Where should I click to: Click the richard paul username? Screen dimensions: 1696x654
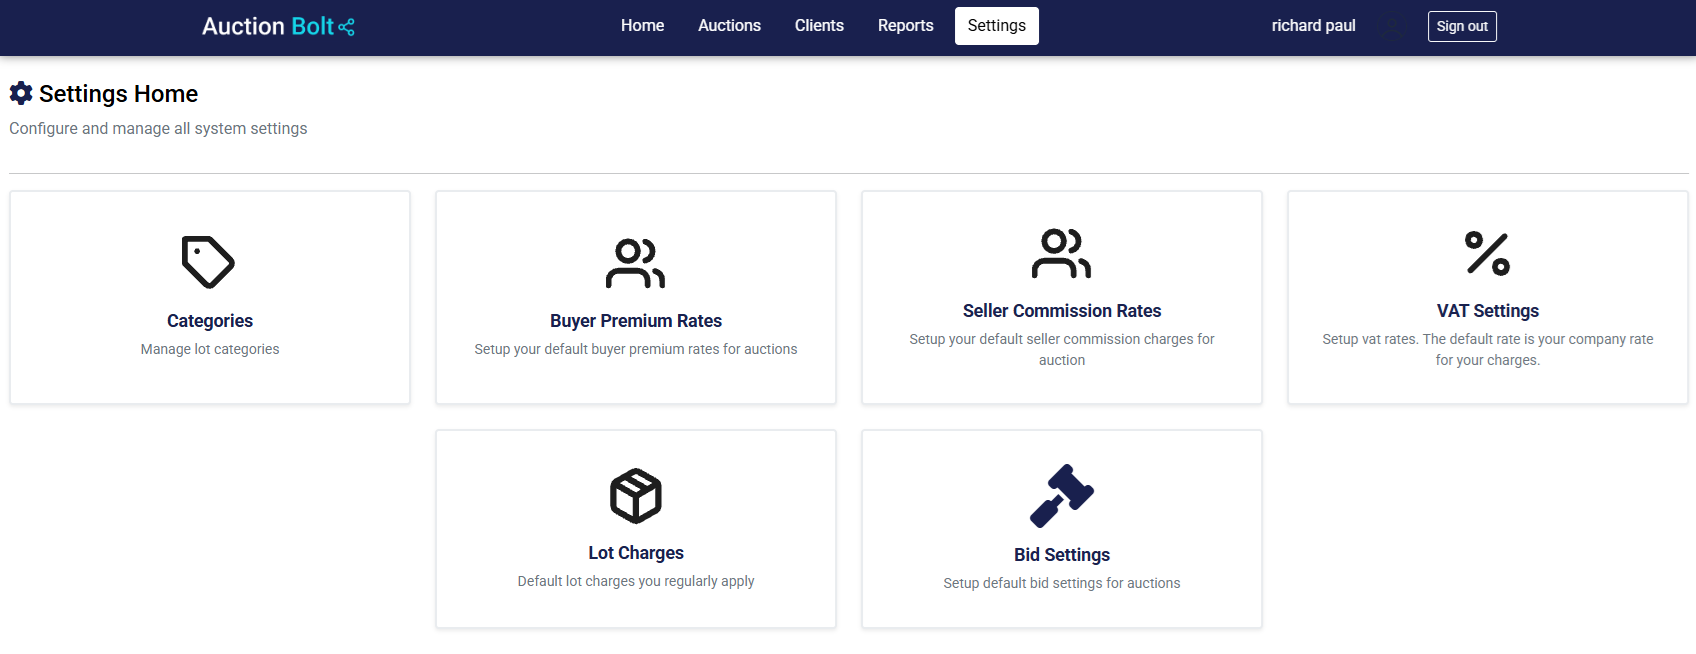[x=1313, y=26]
